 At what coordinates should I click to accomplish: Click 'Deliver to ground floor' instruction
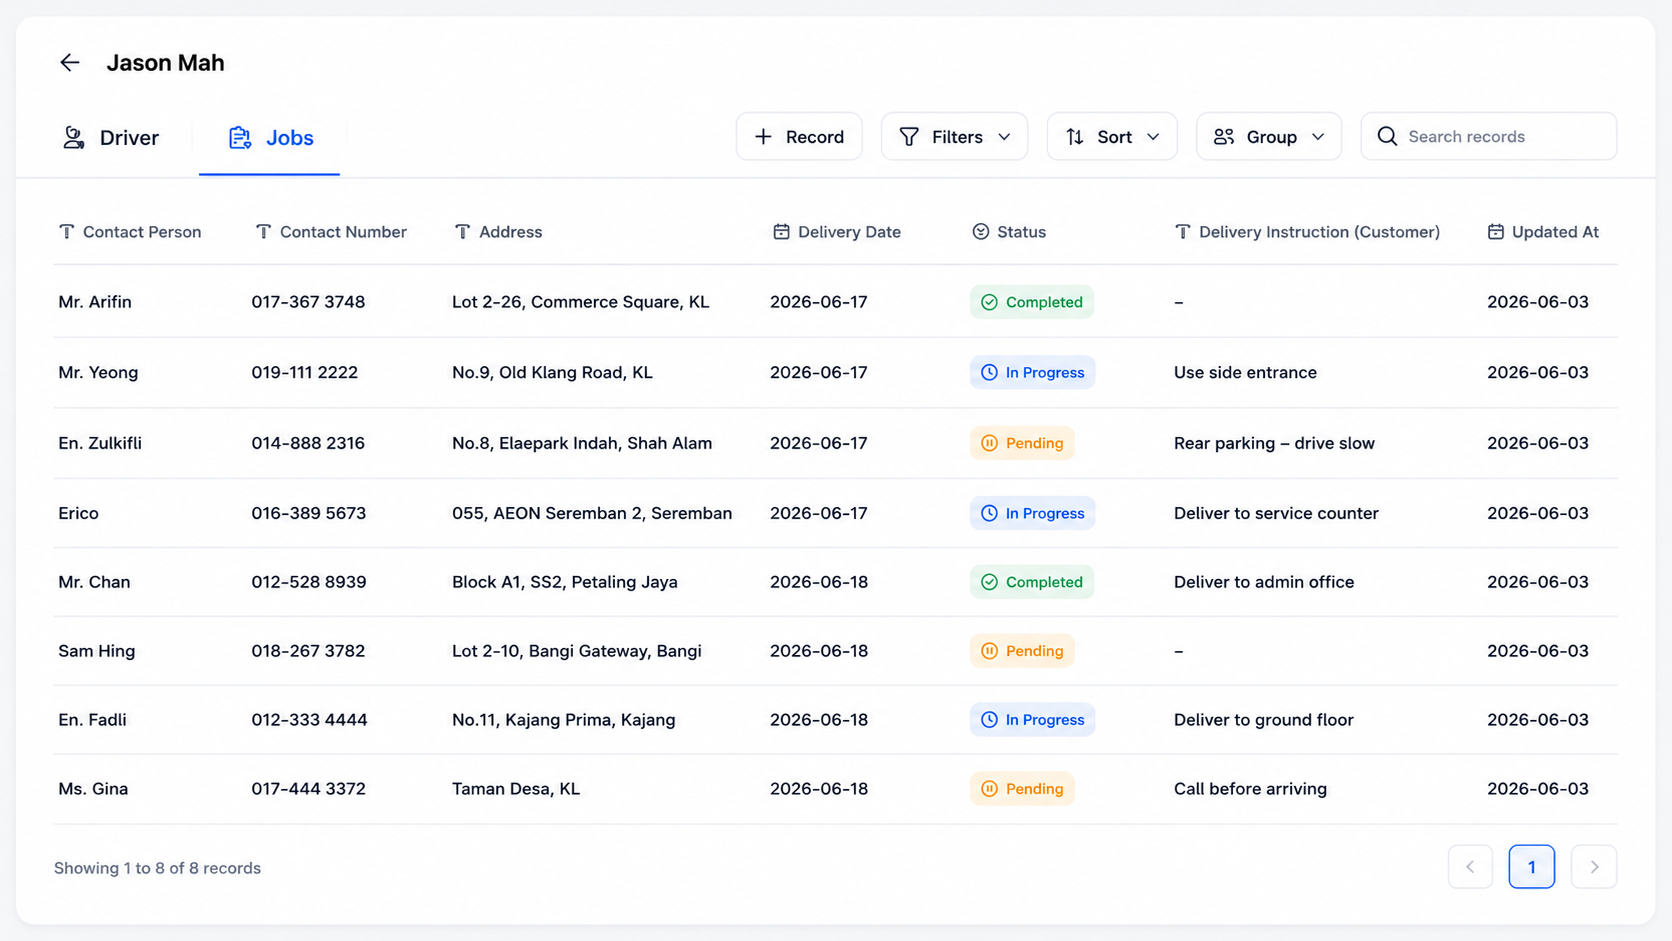pyautogui.click(x=1264, y=720)
